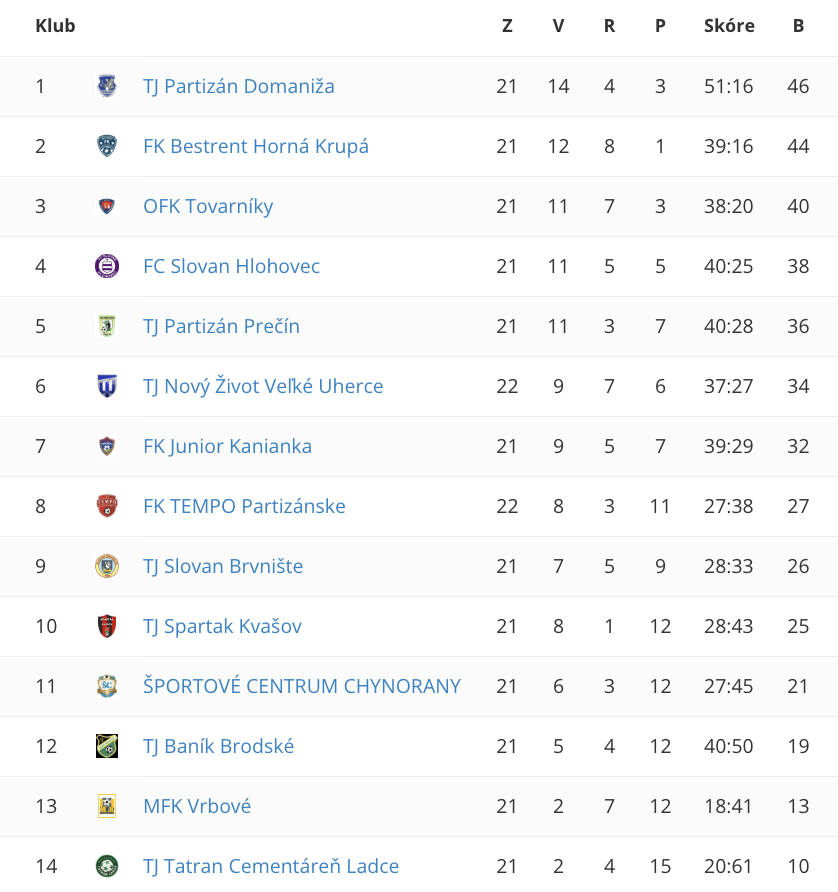Click the red FK TEMPO Partizánske crest

click(107, 506)
